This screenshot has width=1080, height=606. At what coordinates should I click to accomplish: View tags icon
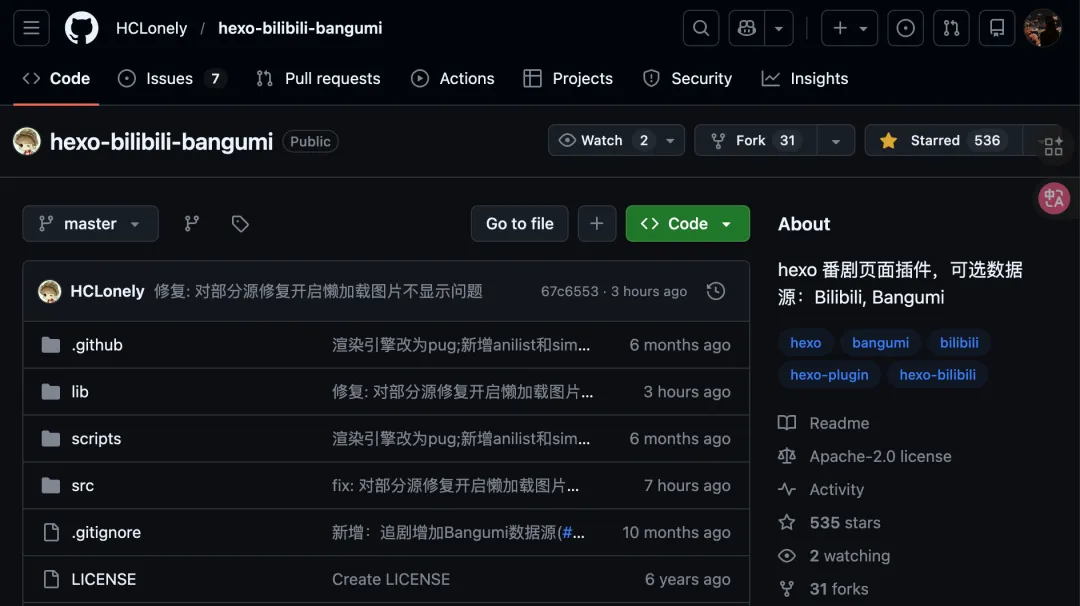tap(240, 224)
